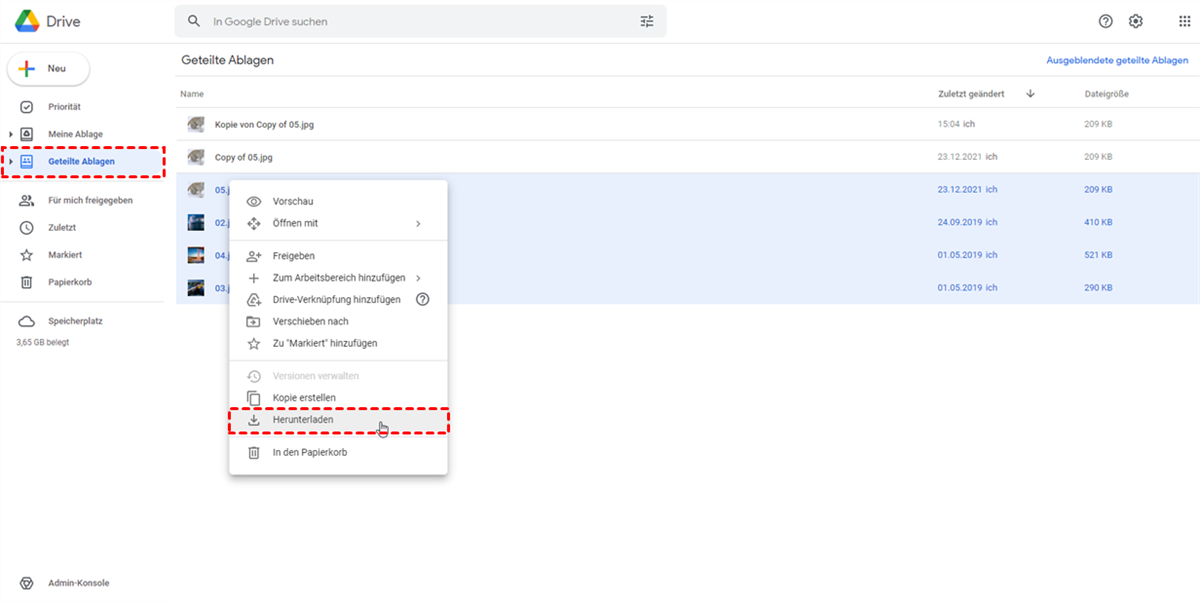
Task: Expand the Meine Ablage tree
Action: tap(11, 134)
